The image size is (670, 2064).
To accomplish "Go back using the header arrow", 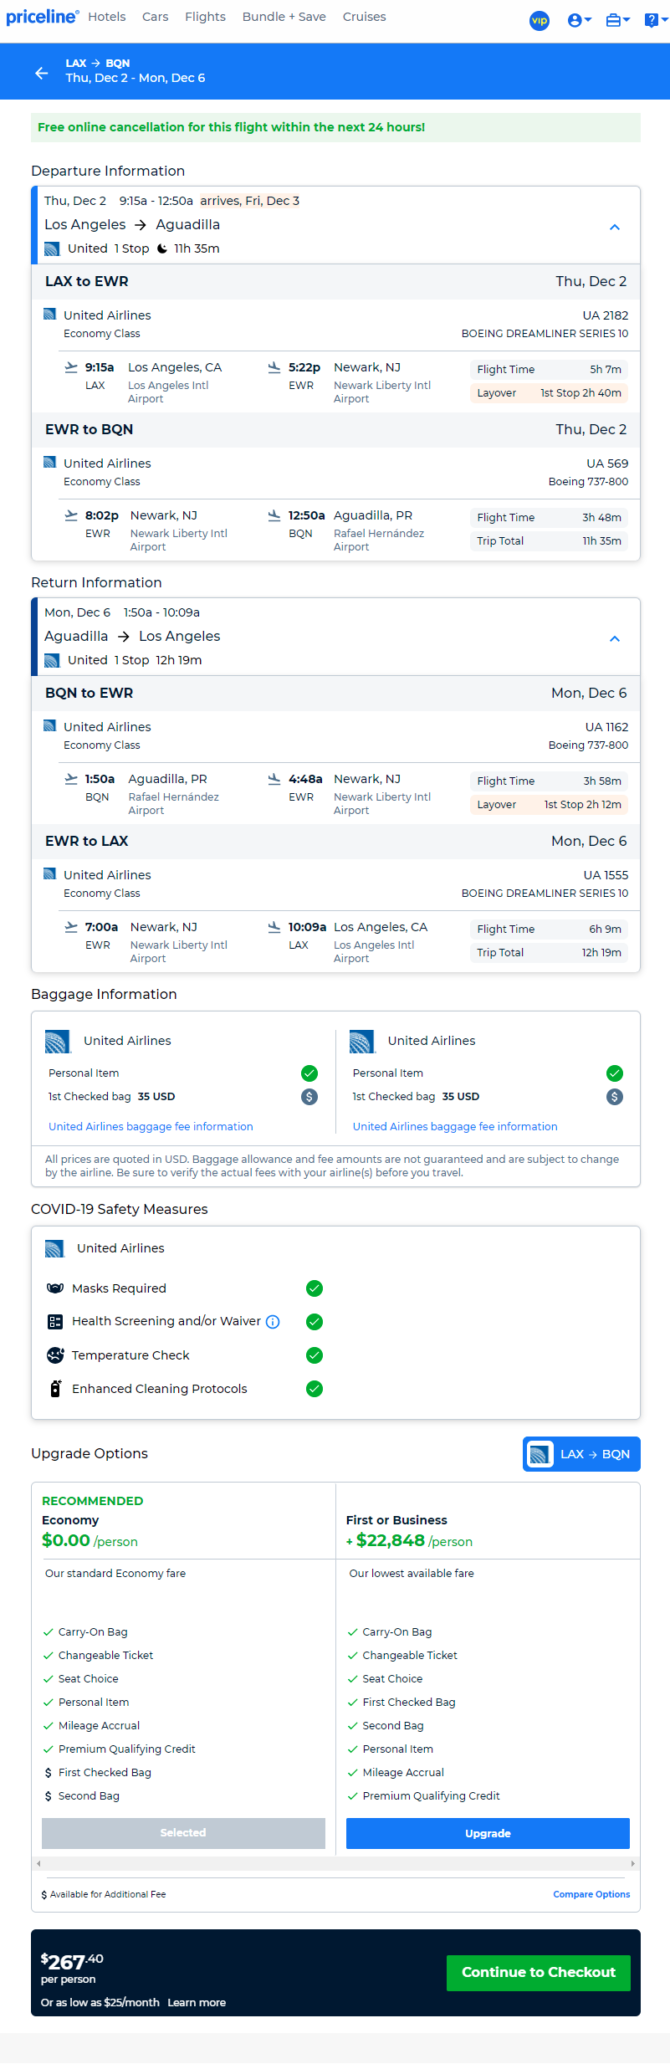I will (41, 73).
